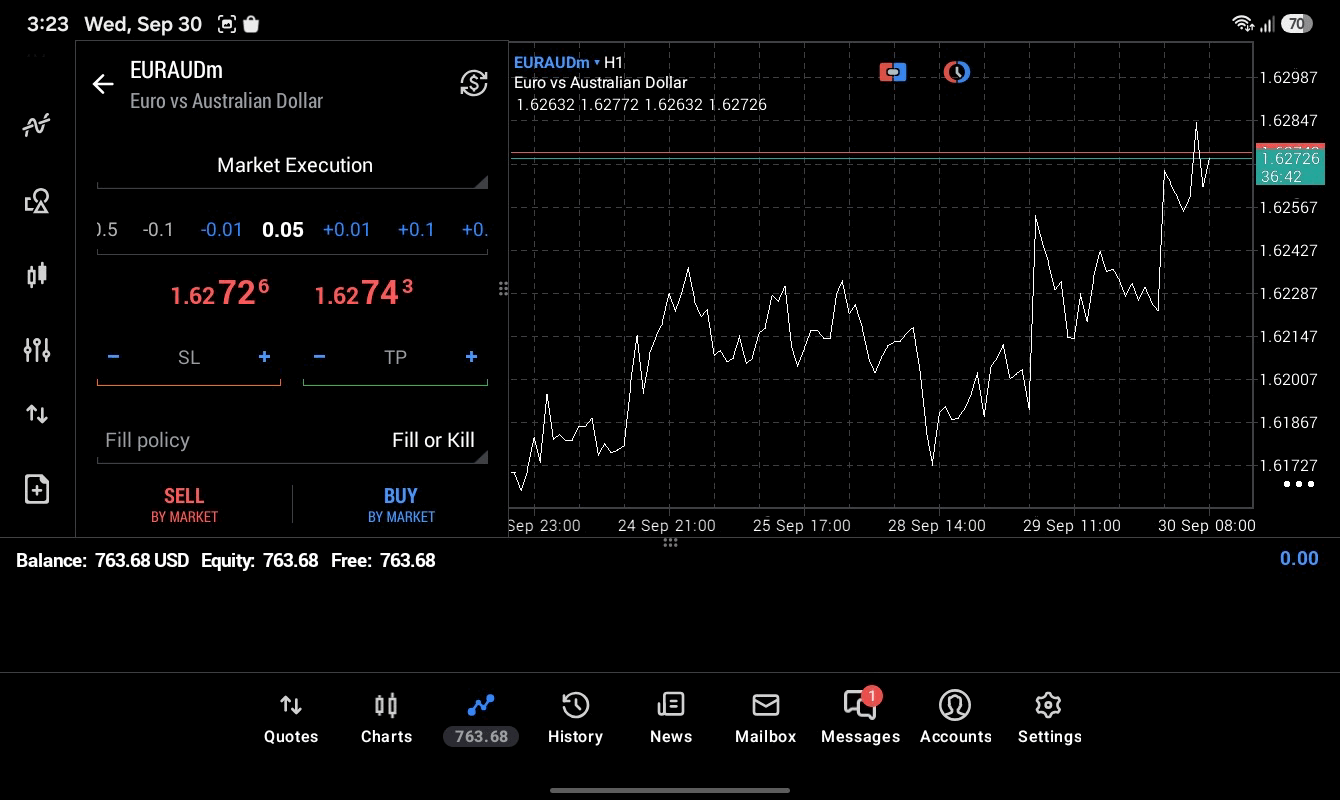
Task: Tap the currency refresh icon in order panel
Action: [473, 83]
